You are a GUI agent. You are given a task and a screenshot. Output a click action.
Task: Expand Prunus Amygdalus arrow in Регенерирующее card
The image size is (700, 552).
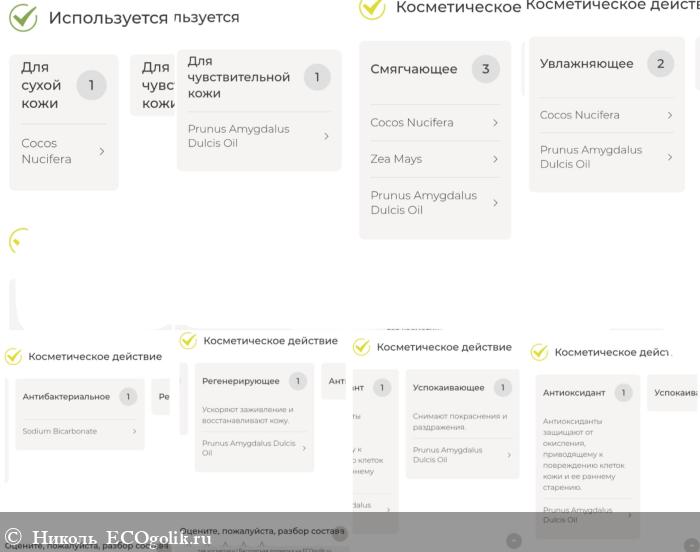pyautogui.click(x=304, y=448)
